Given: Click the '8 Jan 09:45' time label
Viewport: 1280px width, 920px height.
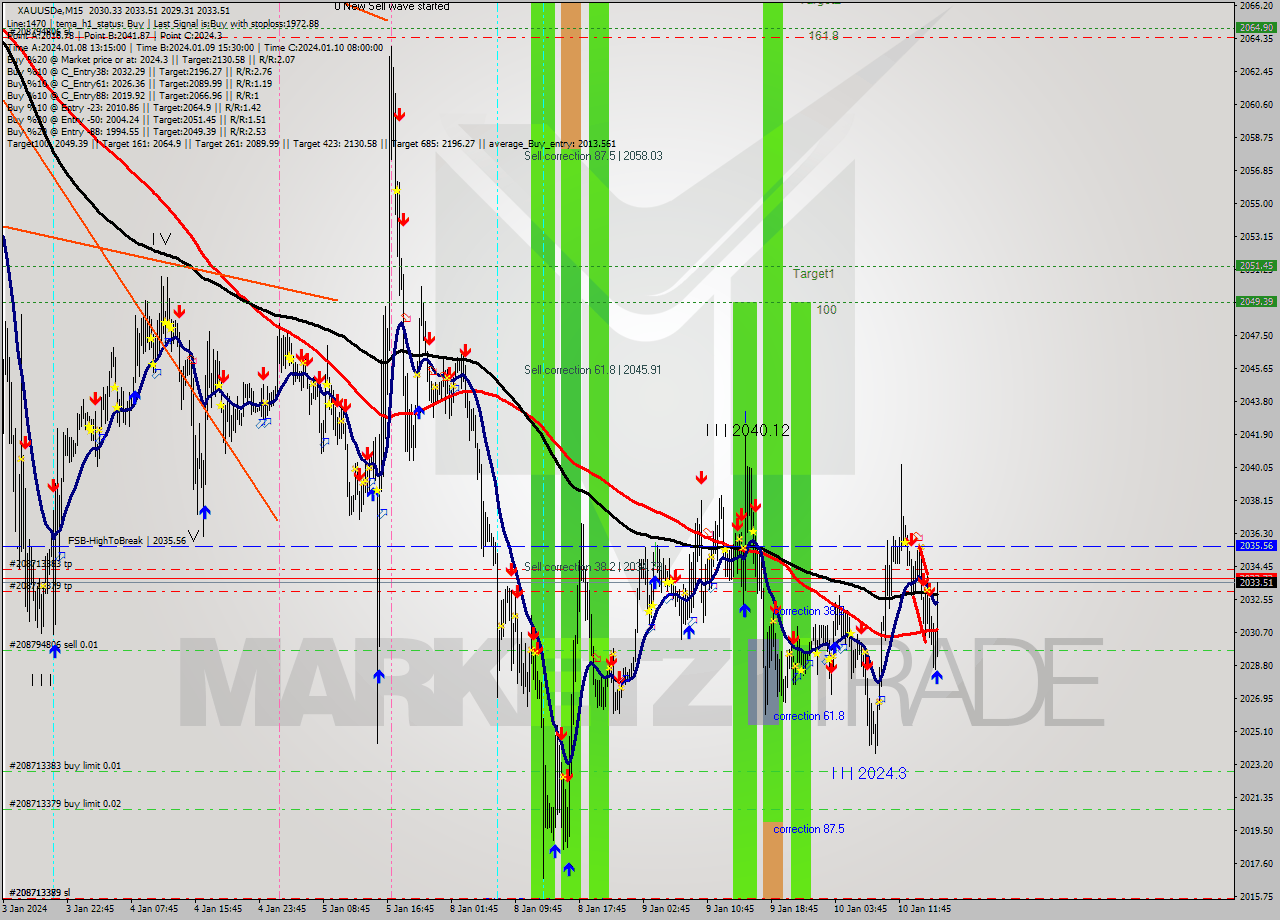Looking at the screenshot, I should click(539, 909).
